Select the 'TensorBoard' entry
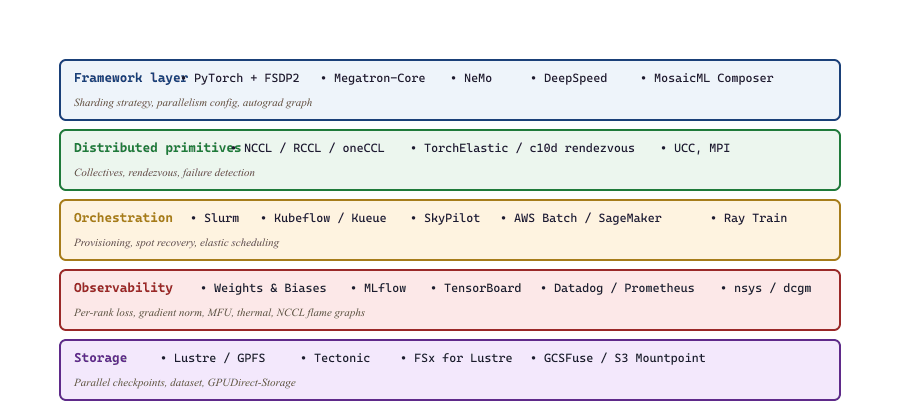 [483, 288]
